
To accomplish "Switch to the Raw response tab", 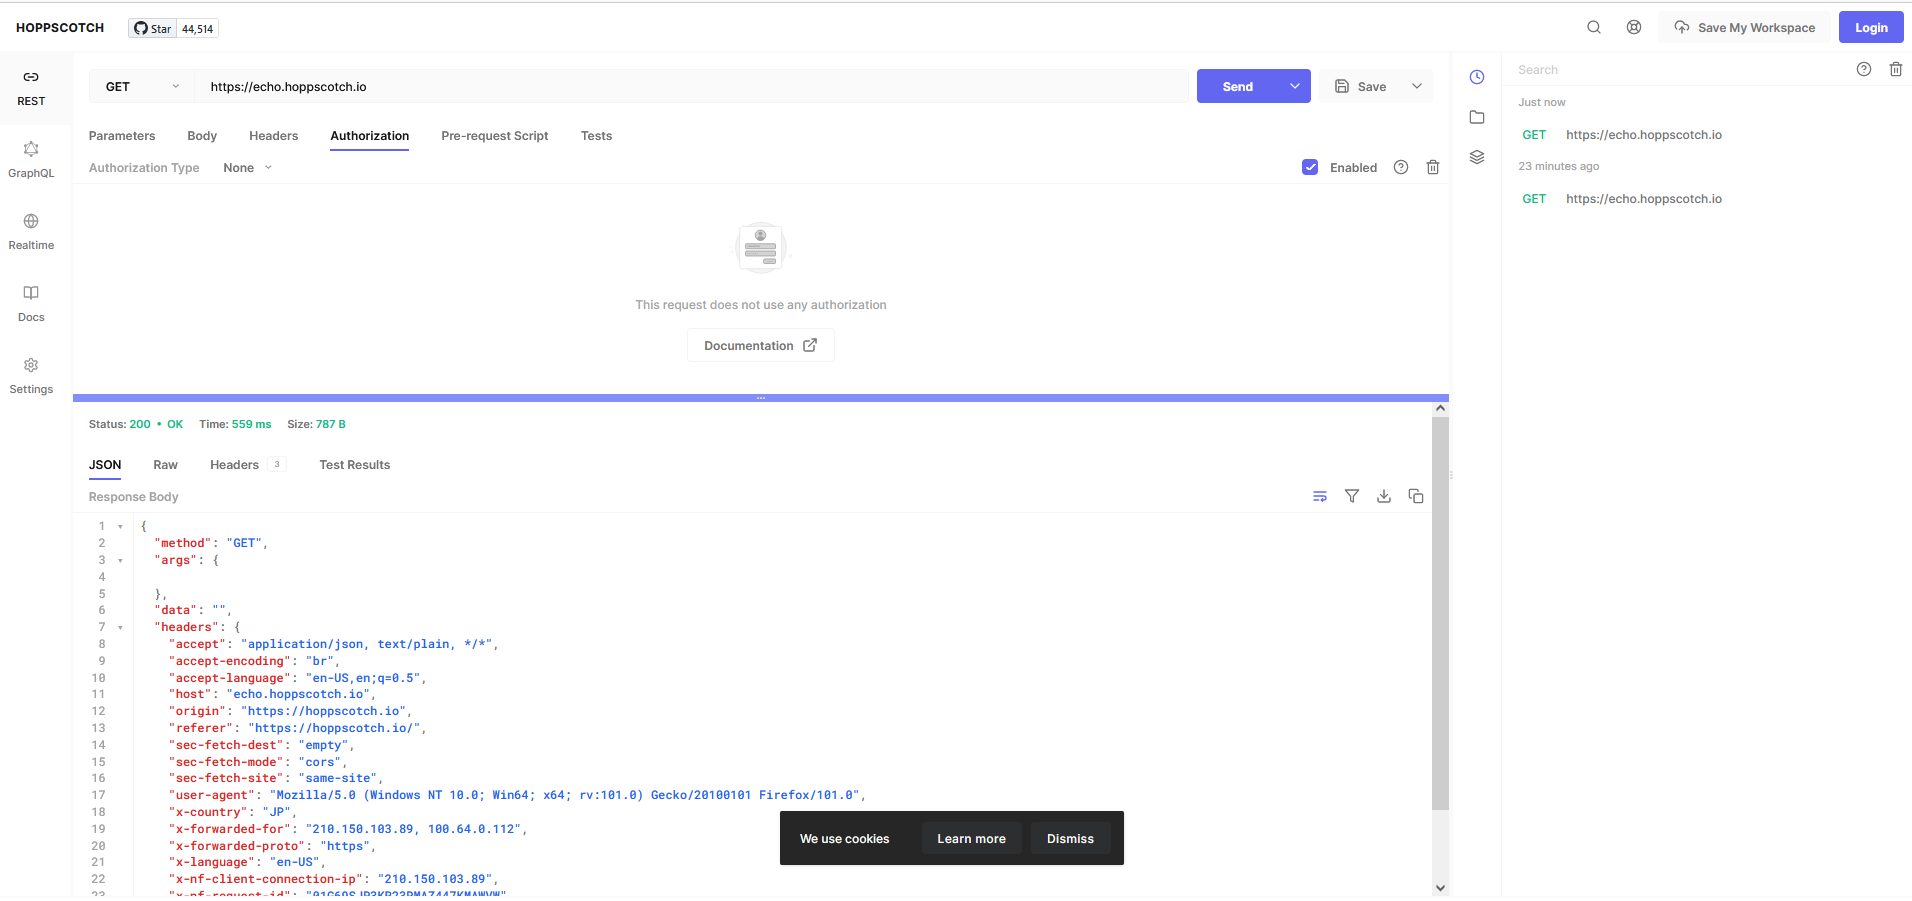I will point(165,465).
